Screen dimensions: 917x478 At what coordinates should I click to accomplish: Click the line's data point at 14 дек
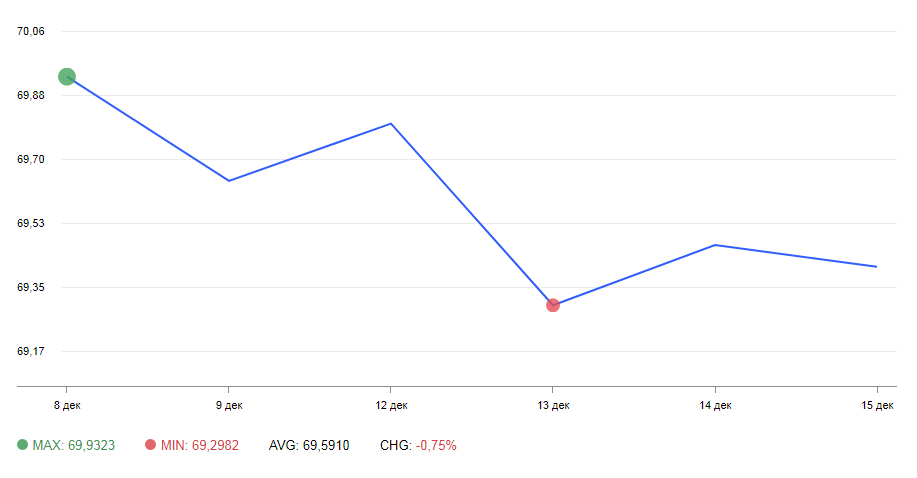(x=715, y=245)
